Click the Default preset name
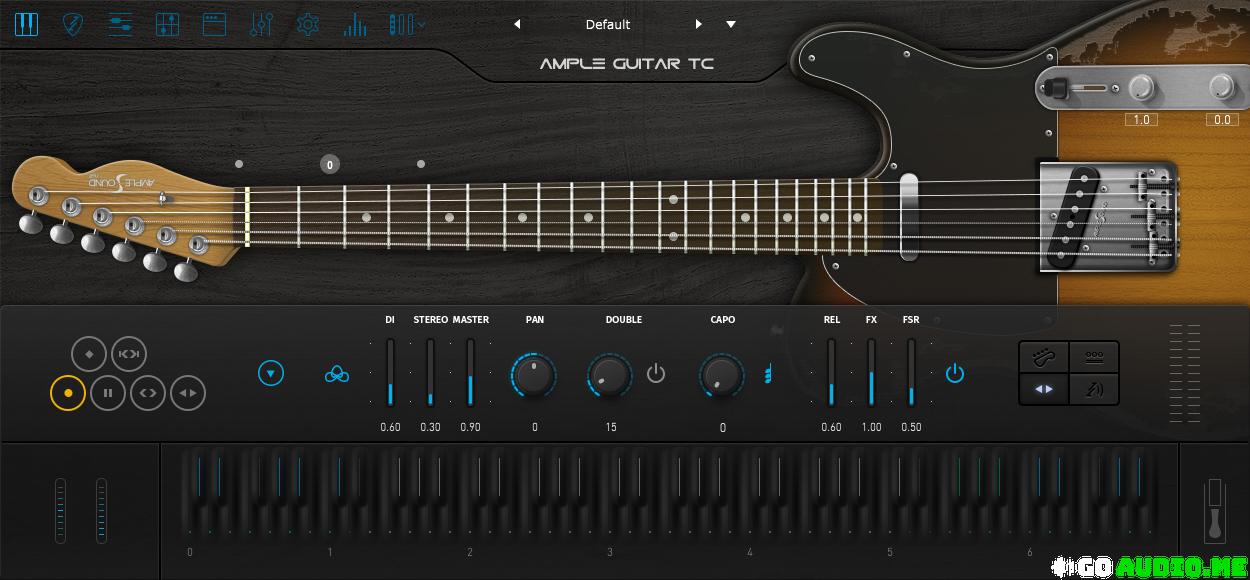Screen dimensions: 1250x580 click(x=608, y=24)
